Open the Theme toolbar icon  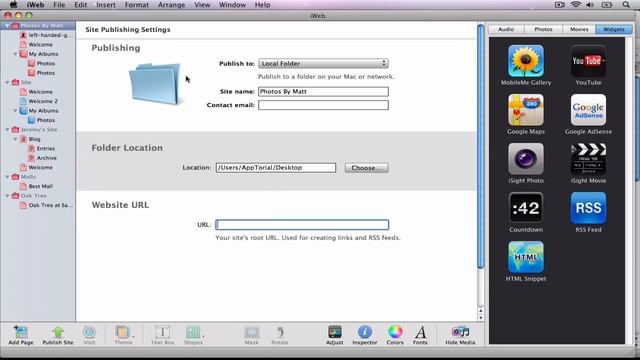tap(123, 335)
